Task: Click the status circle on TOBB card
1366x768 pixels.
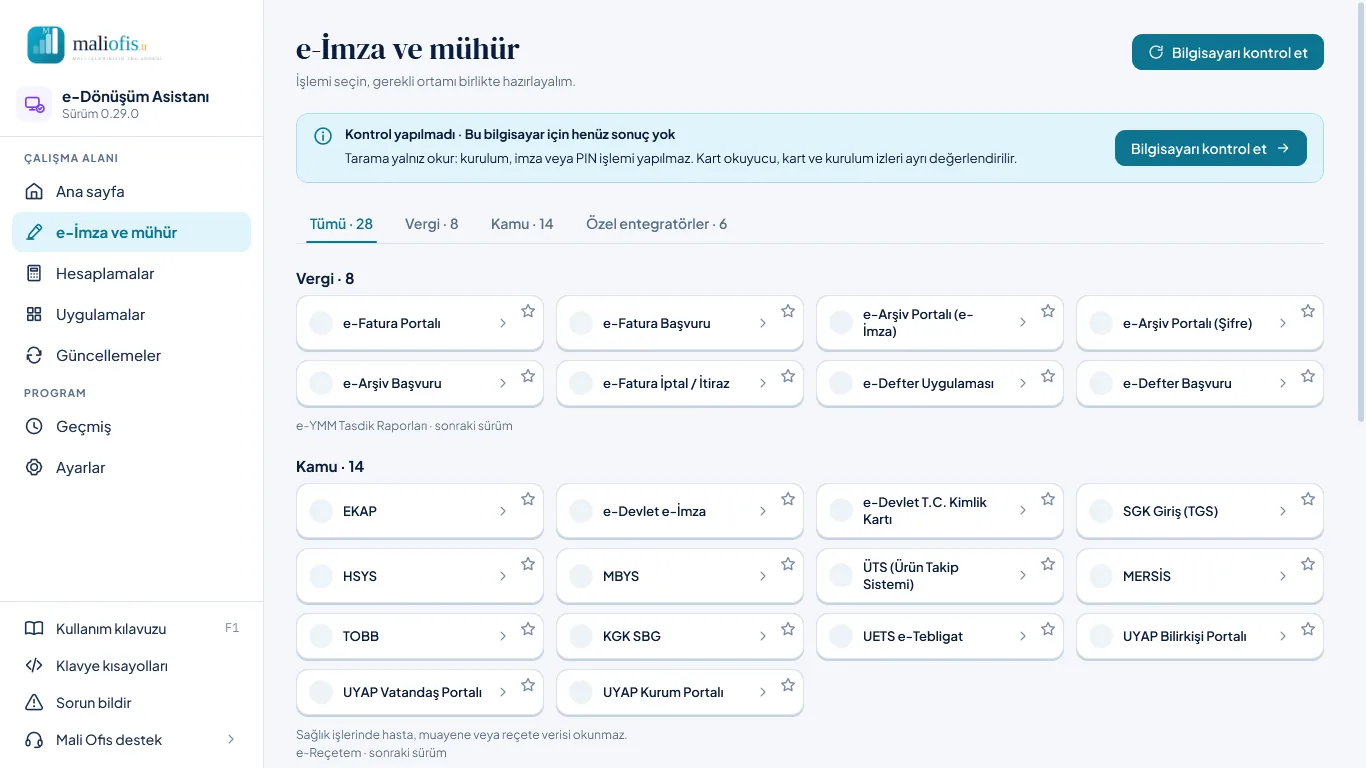Action: (x=321, y=636)
